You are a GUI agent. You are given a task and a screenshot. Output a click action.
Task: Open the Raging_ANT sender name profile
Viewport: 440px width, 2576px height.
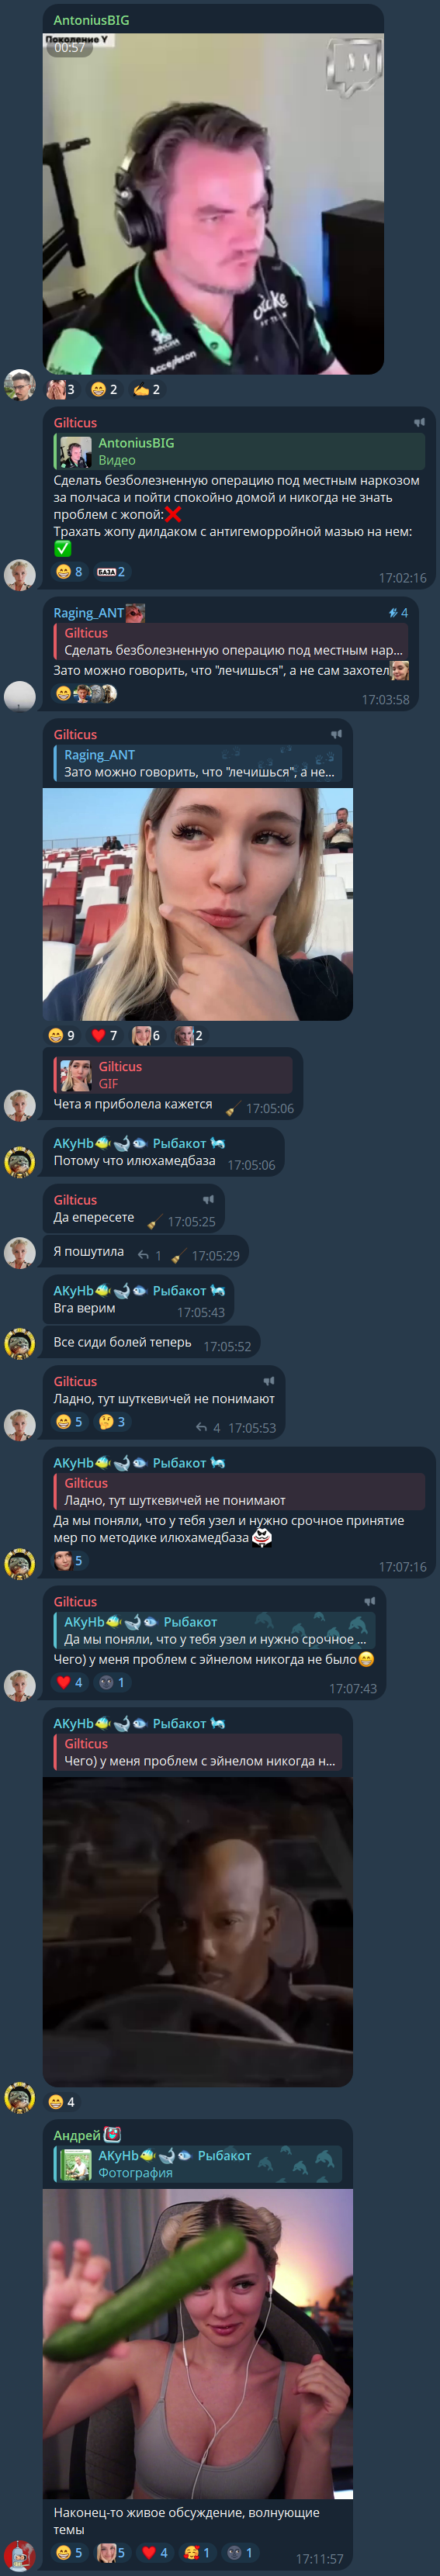pyautogui.click(x=89, y=612)
